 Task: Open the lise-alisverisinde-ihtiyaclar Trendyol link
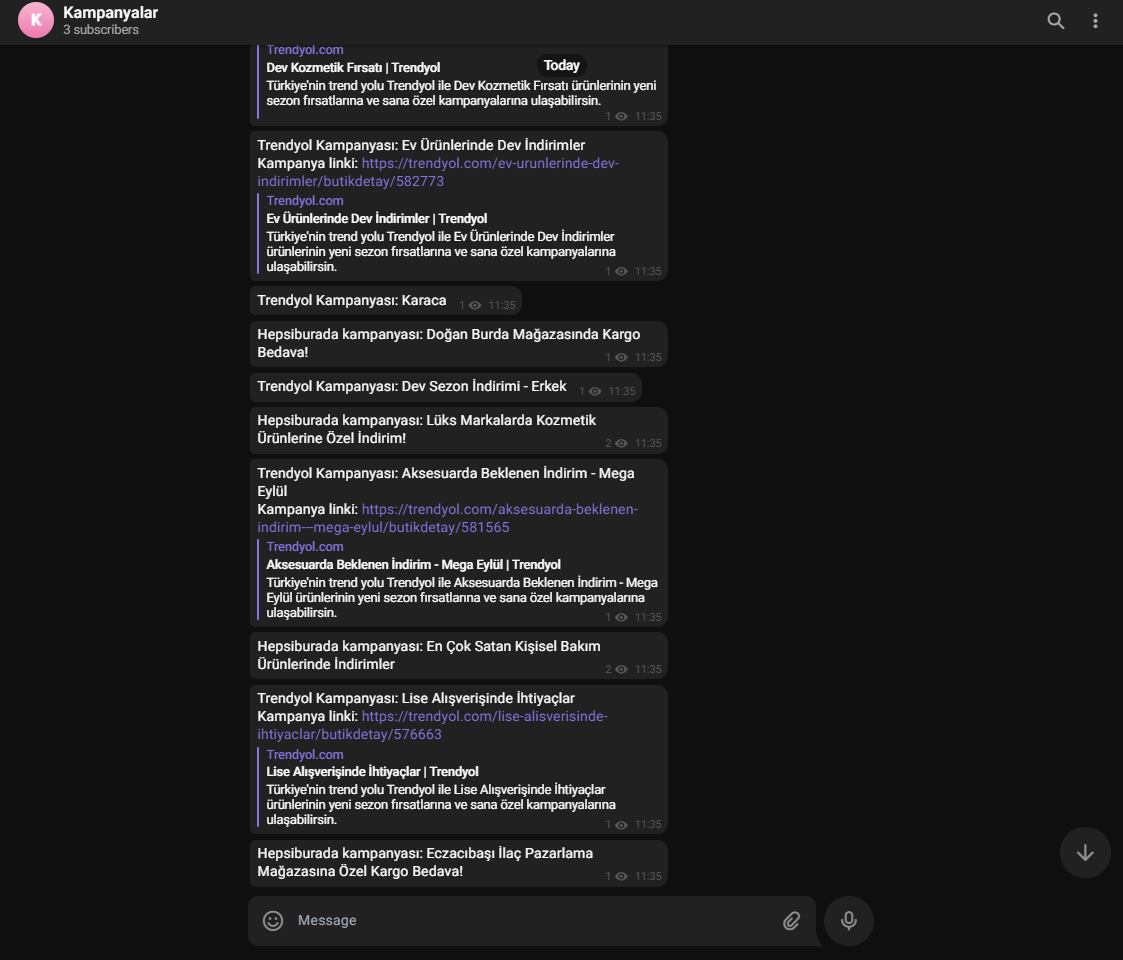tap(432, 725)
